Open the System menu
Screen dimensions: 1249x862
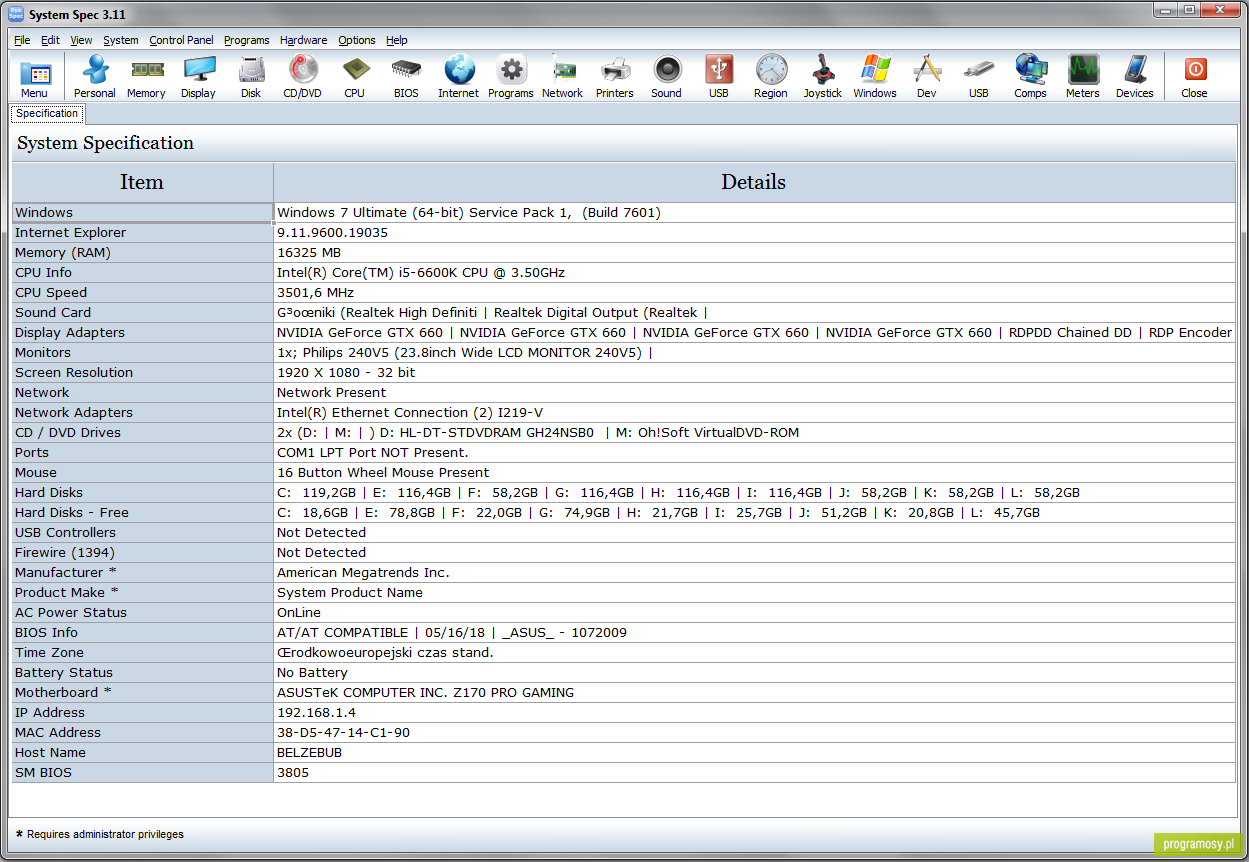point(121,40)
